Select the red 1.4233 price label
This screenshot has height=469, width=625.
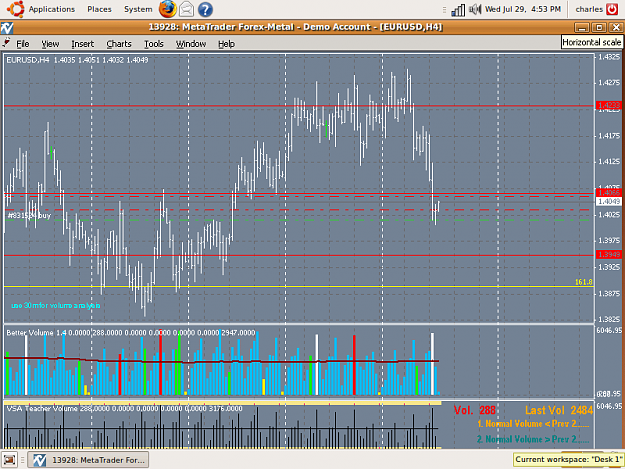coord(609,105)
